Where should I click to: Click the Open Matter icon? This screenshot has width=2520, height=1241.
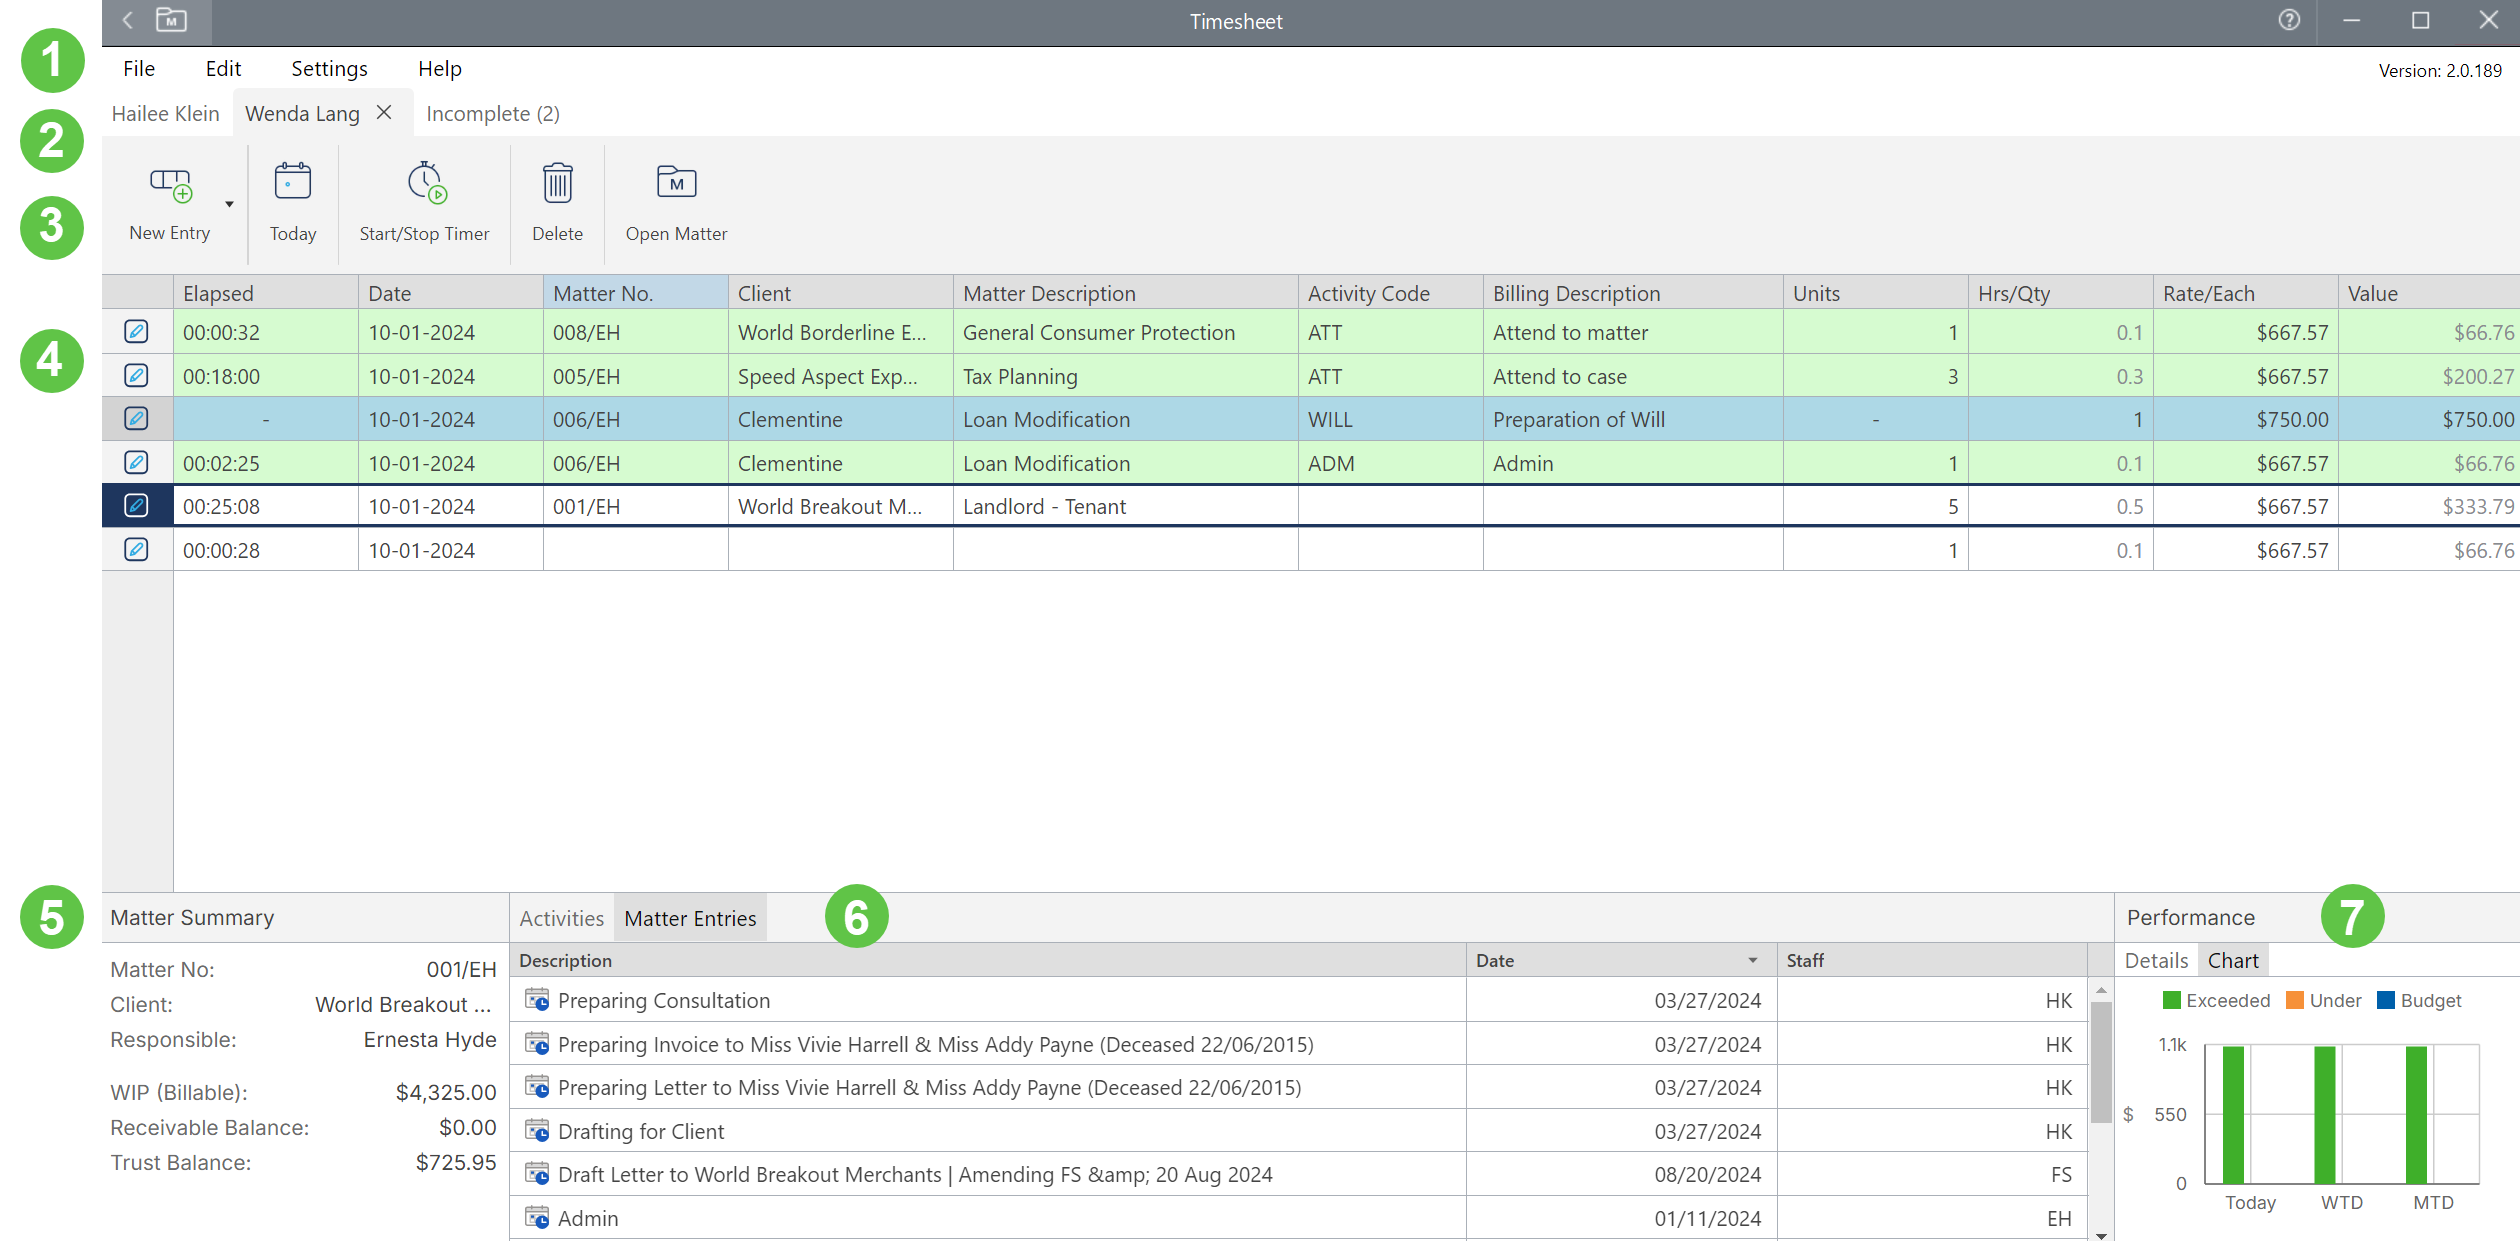676,183
